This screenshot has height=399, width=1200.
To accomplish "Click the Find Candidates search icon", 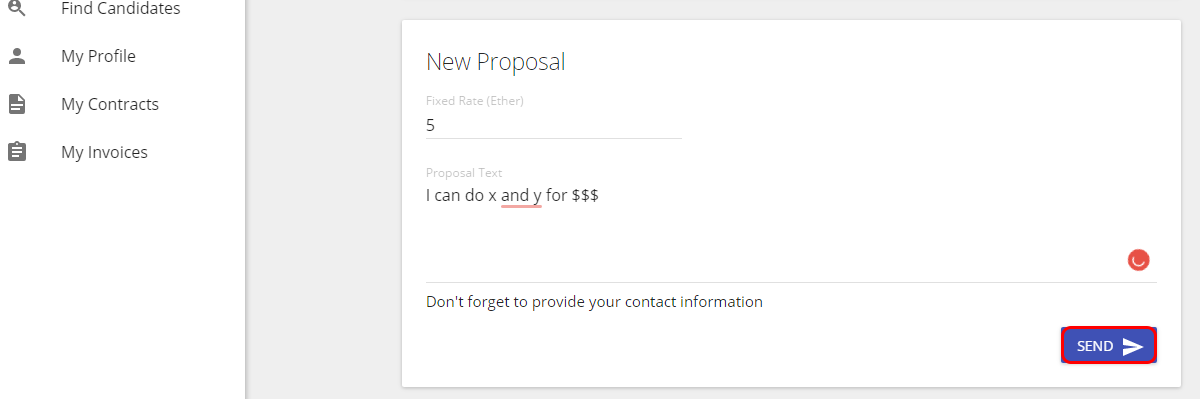I will click(17, 7).
